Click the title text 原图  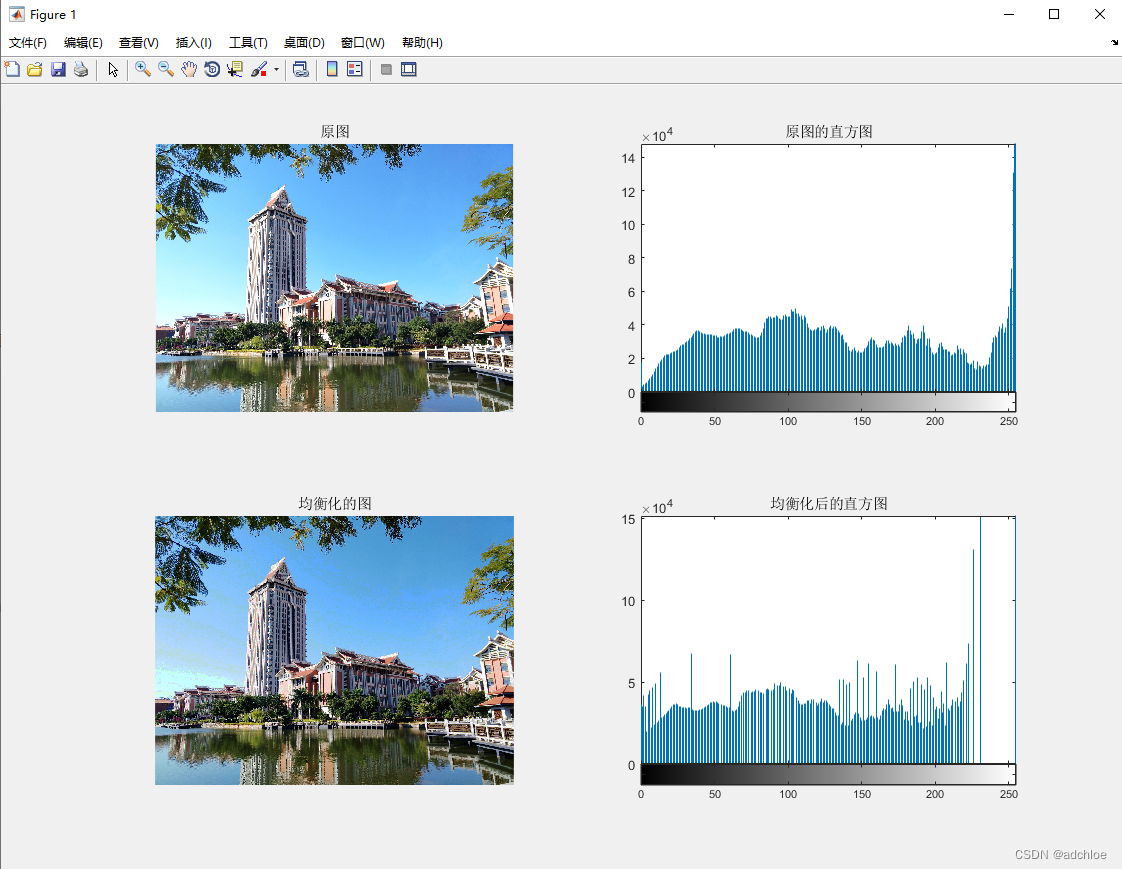(x=335, y=132)
